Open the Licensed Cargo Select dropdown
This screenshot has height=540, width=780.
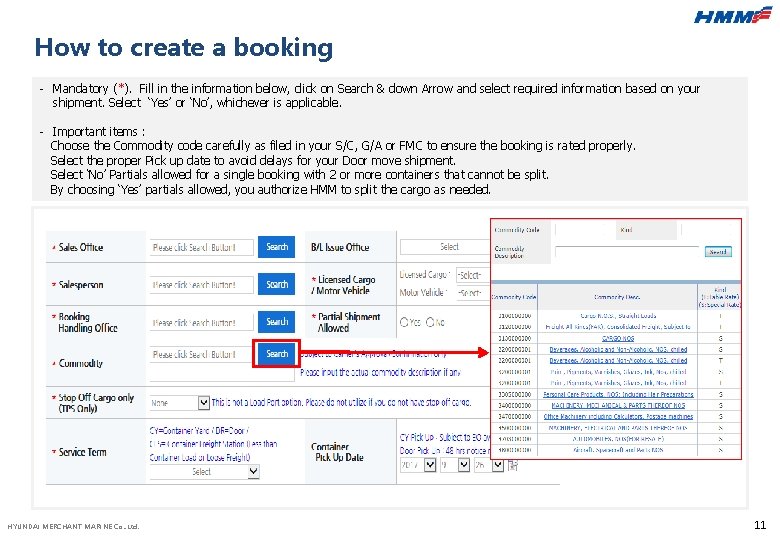473,275
